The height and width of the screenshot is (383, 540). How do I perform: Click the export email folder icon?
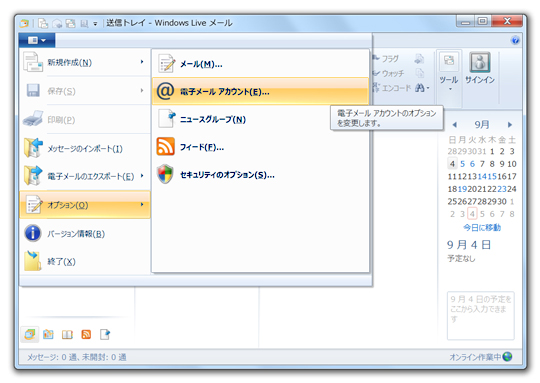(33, 176)
